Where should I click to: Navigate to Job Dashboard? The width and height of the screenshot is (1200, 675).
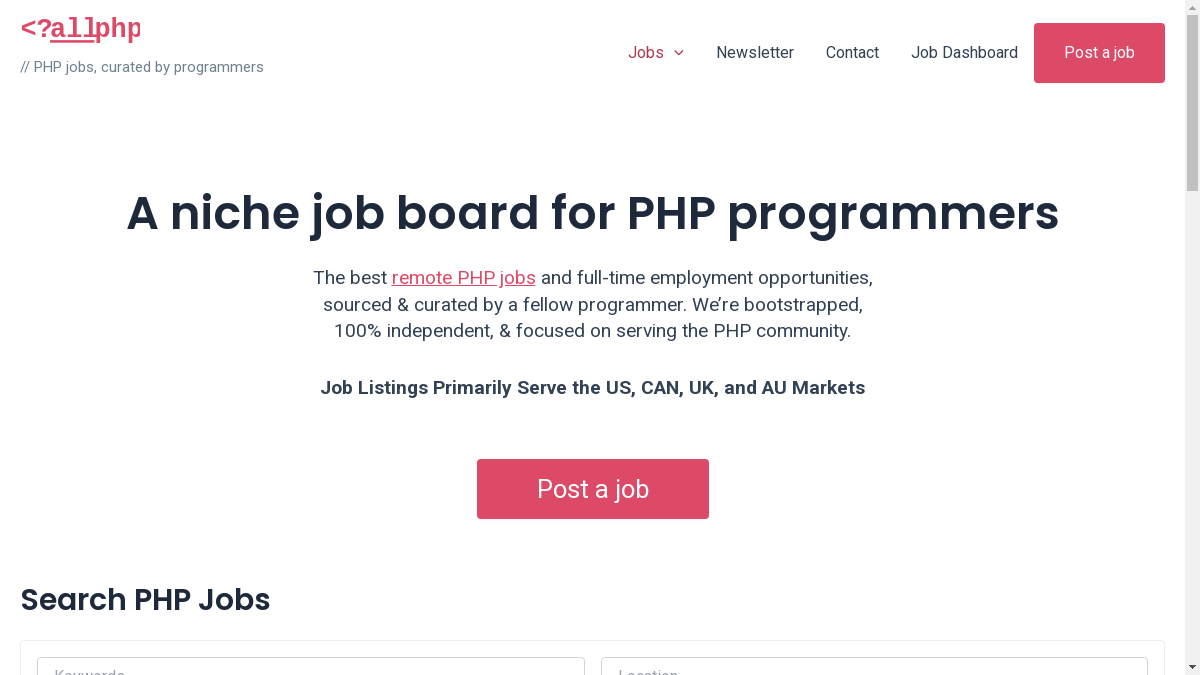pos(964,53)
